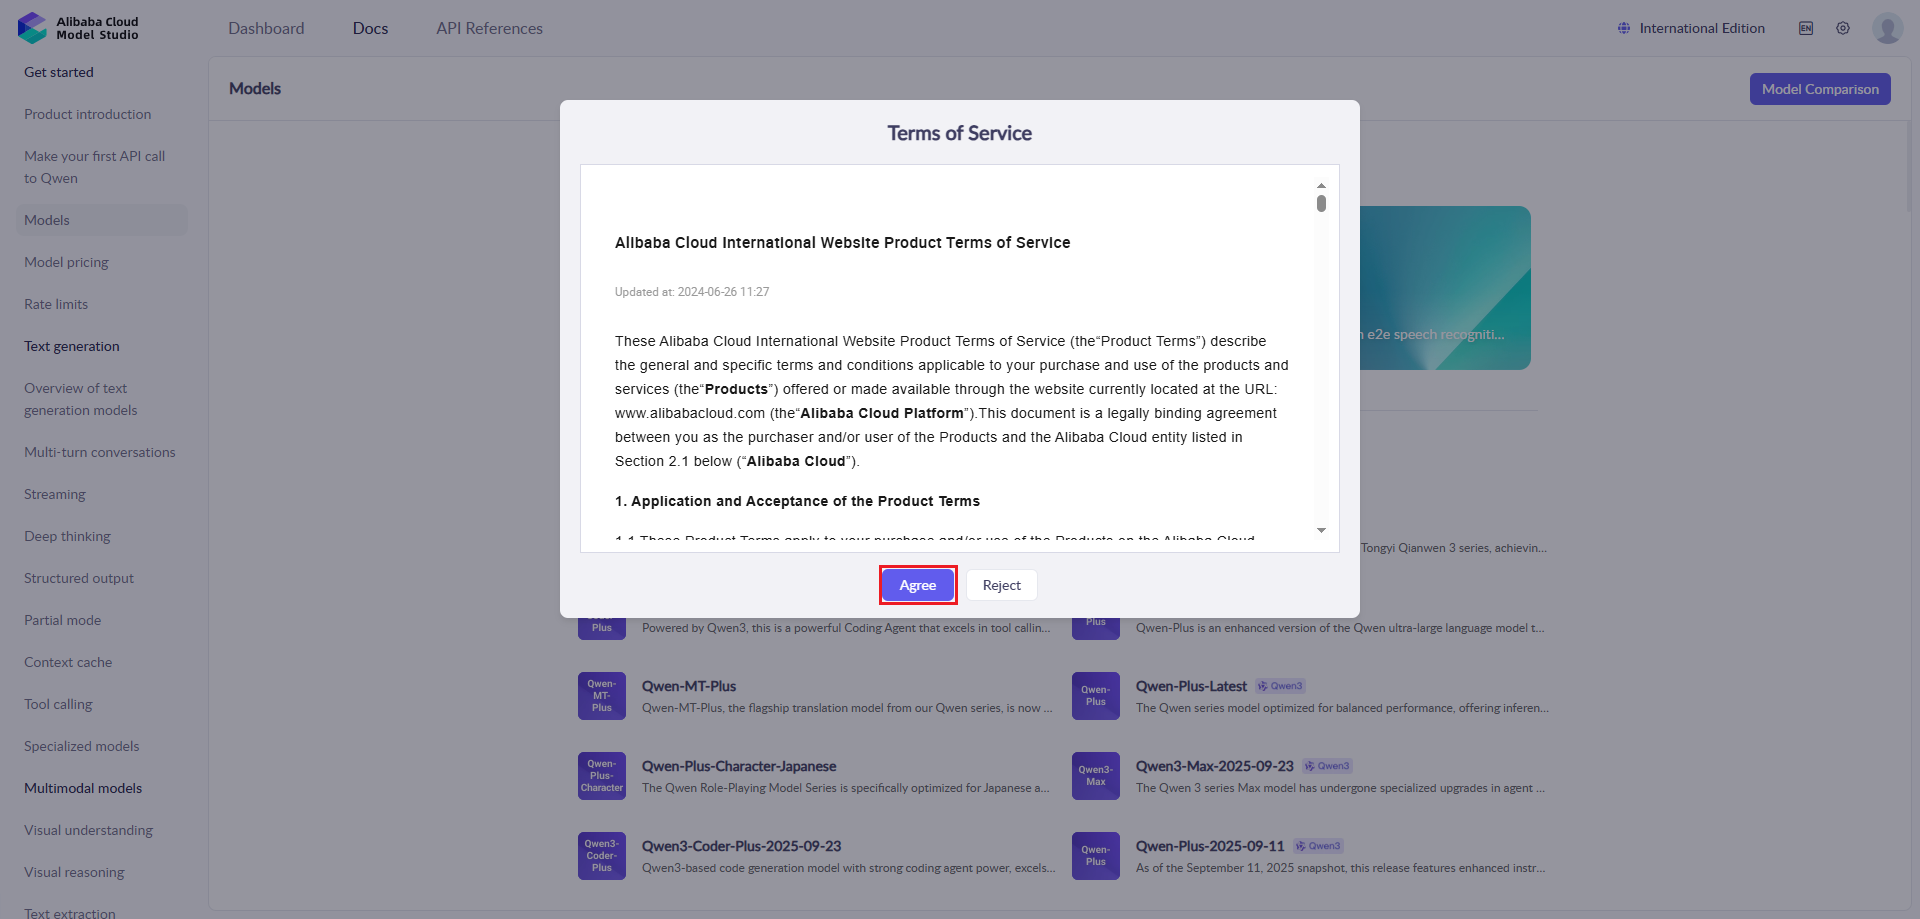Switch to the Dashboard tab
Image resolution: width=1920 pixels, height=919 pixels.
pyautogui.click(x=266, y=28)
